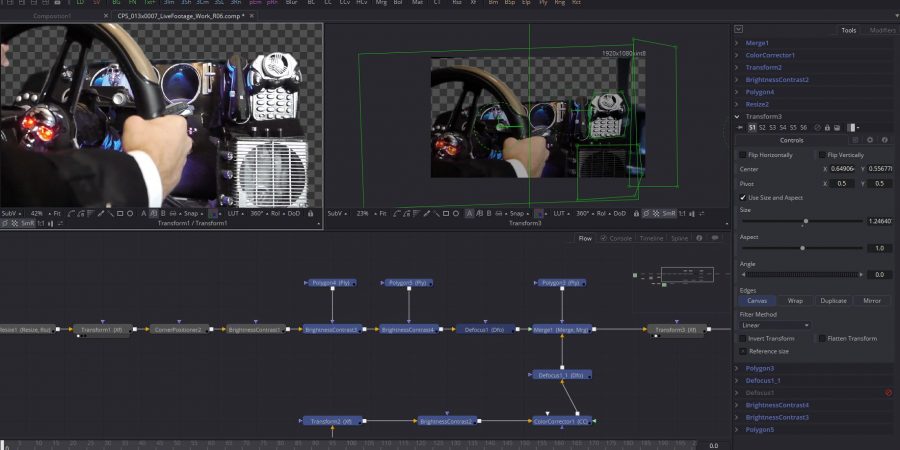Select the CornerPositioner2 node

178,329
